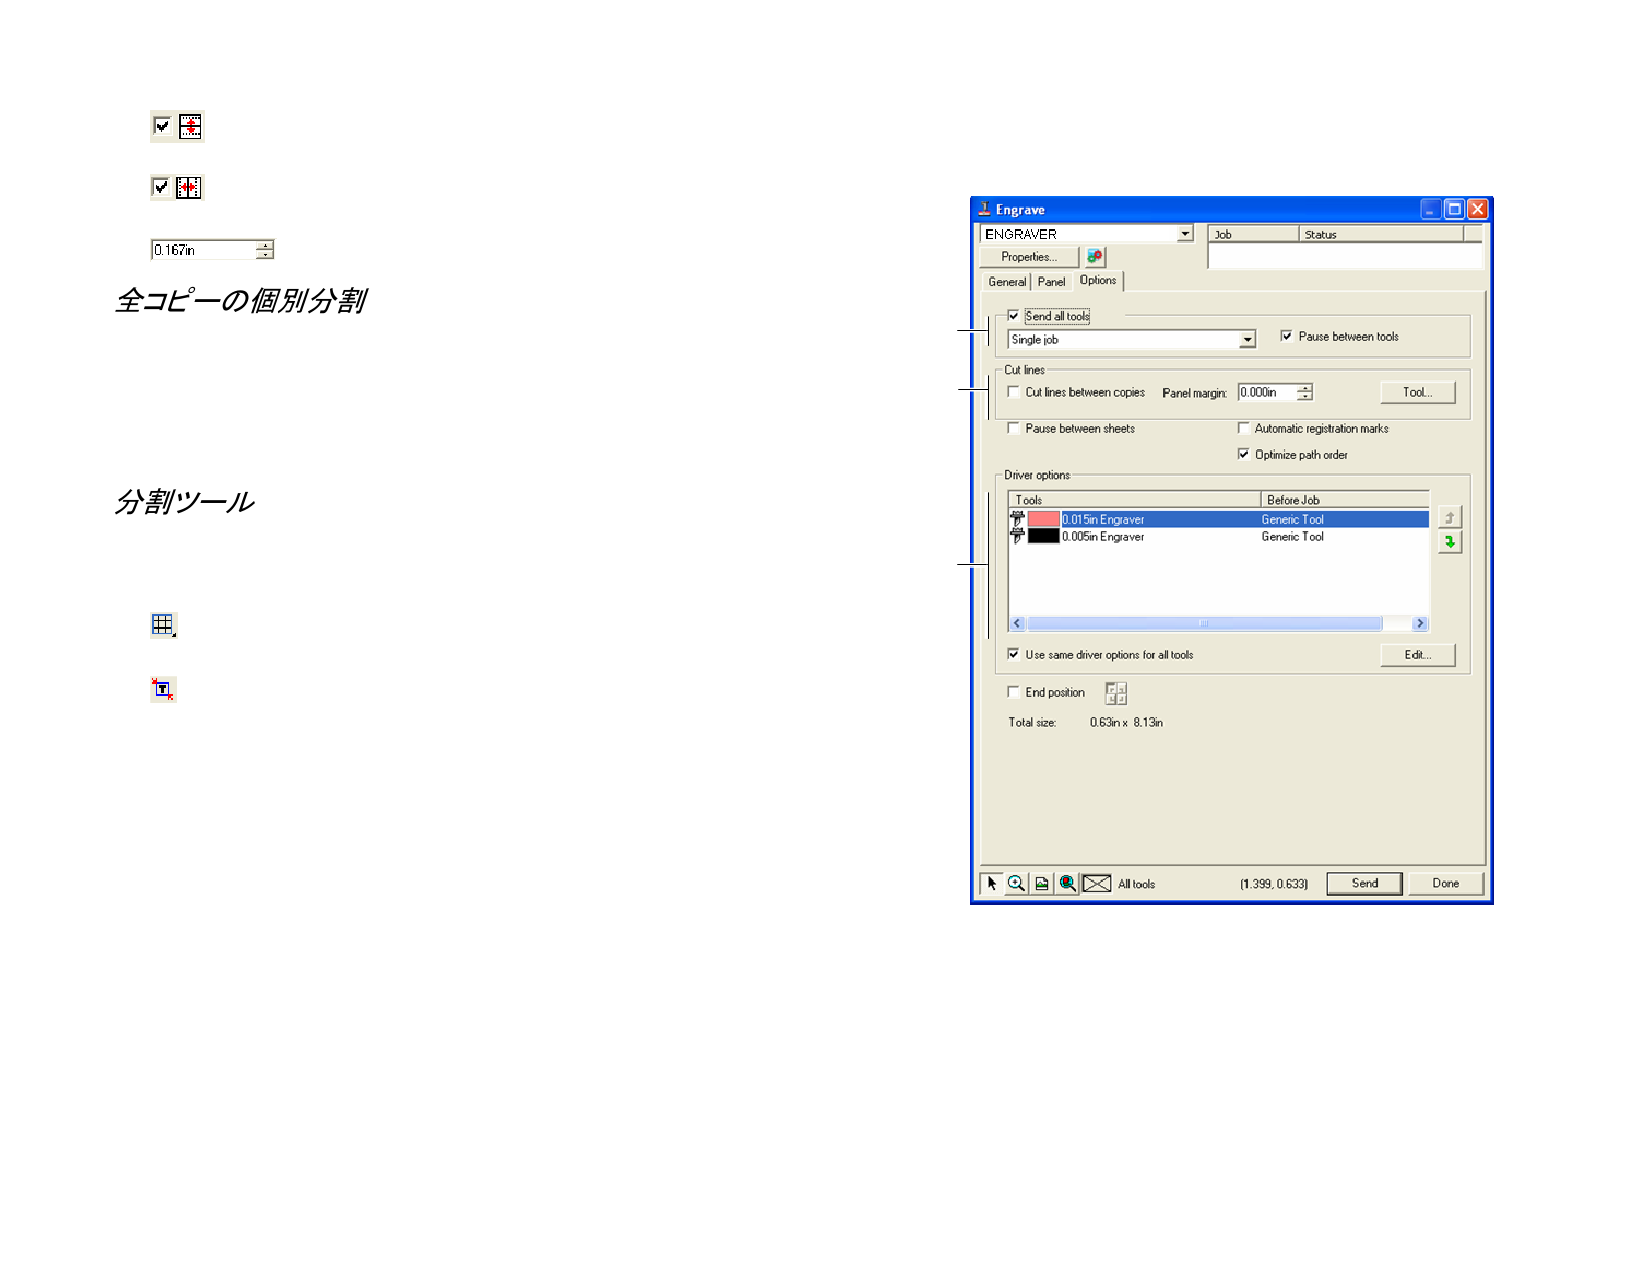
Task: Click the grid tiling tool icon
Action: click(162, 625)
